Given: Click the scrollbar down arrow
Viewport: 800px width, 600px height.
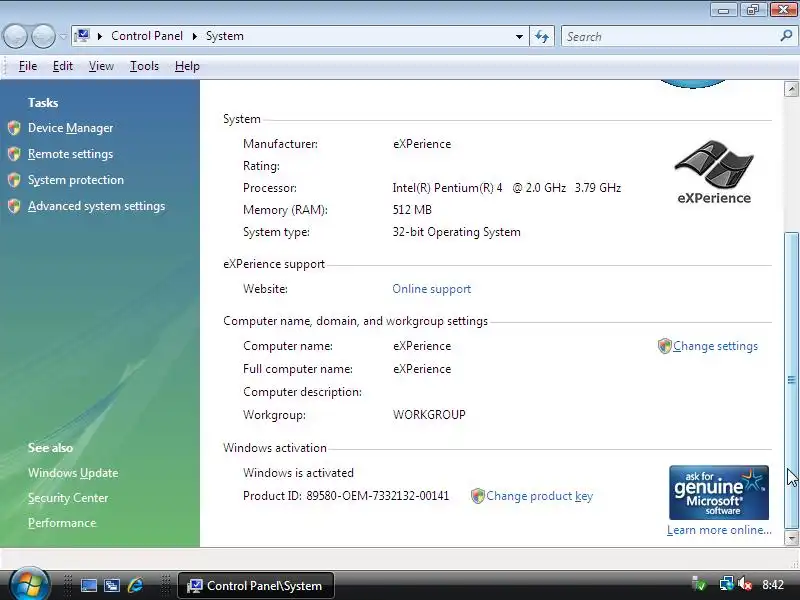Looking at the screenshot, I should (x=791, y=538).
